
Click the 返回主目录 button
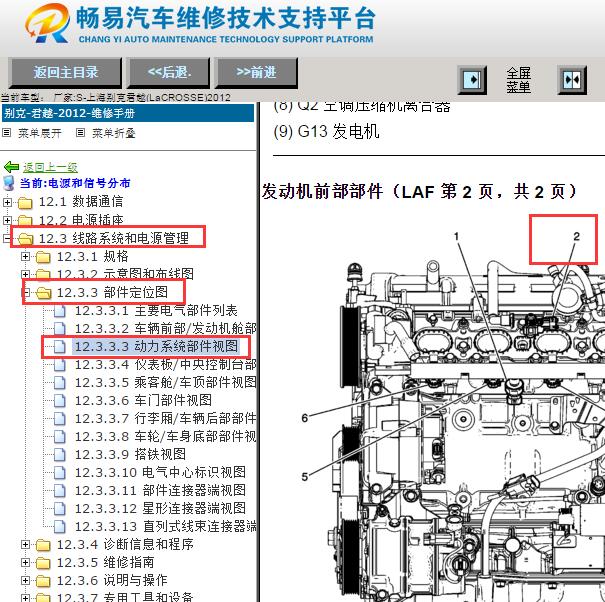click(65, 72)
